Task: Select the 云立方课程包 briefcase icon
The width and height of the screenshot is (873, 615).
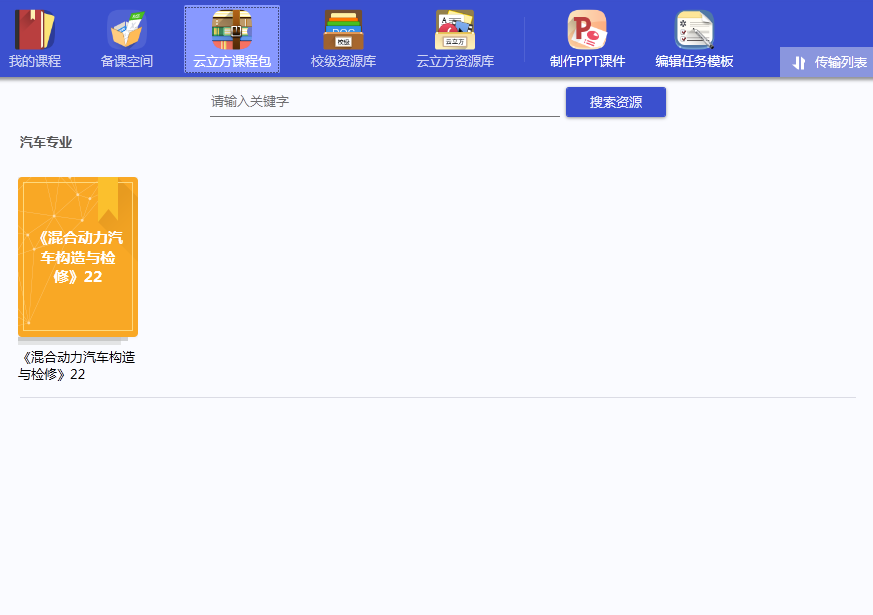Action: tap(231, 29)
